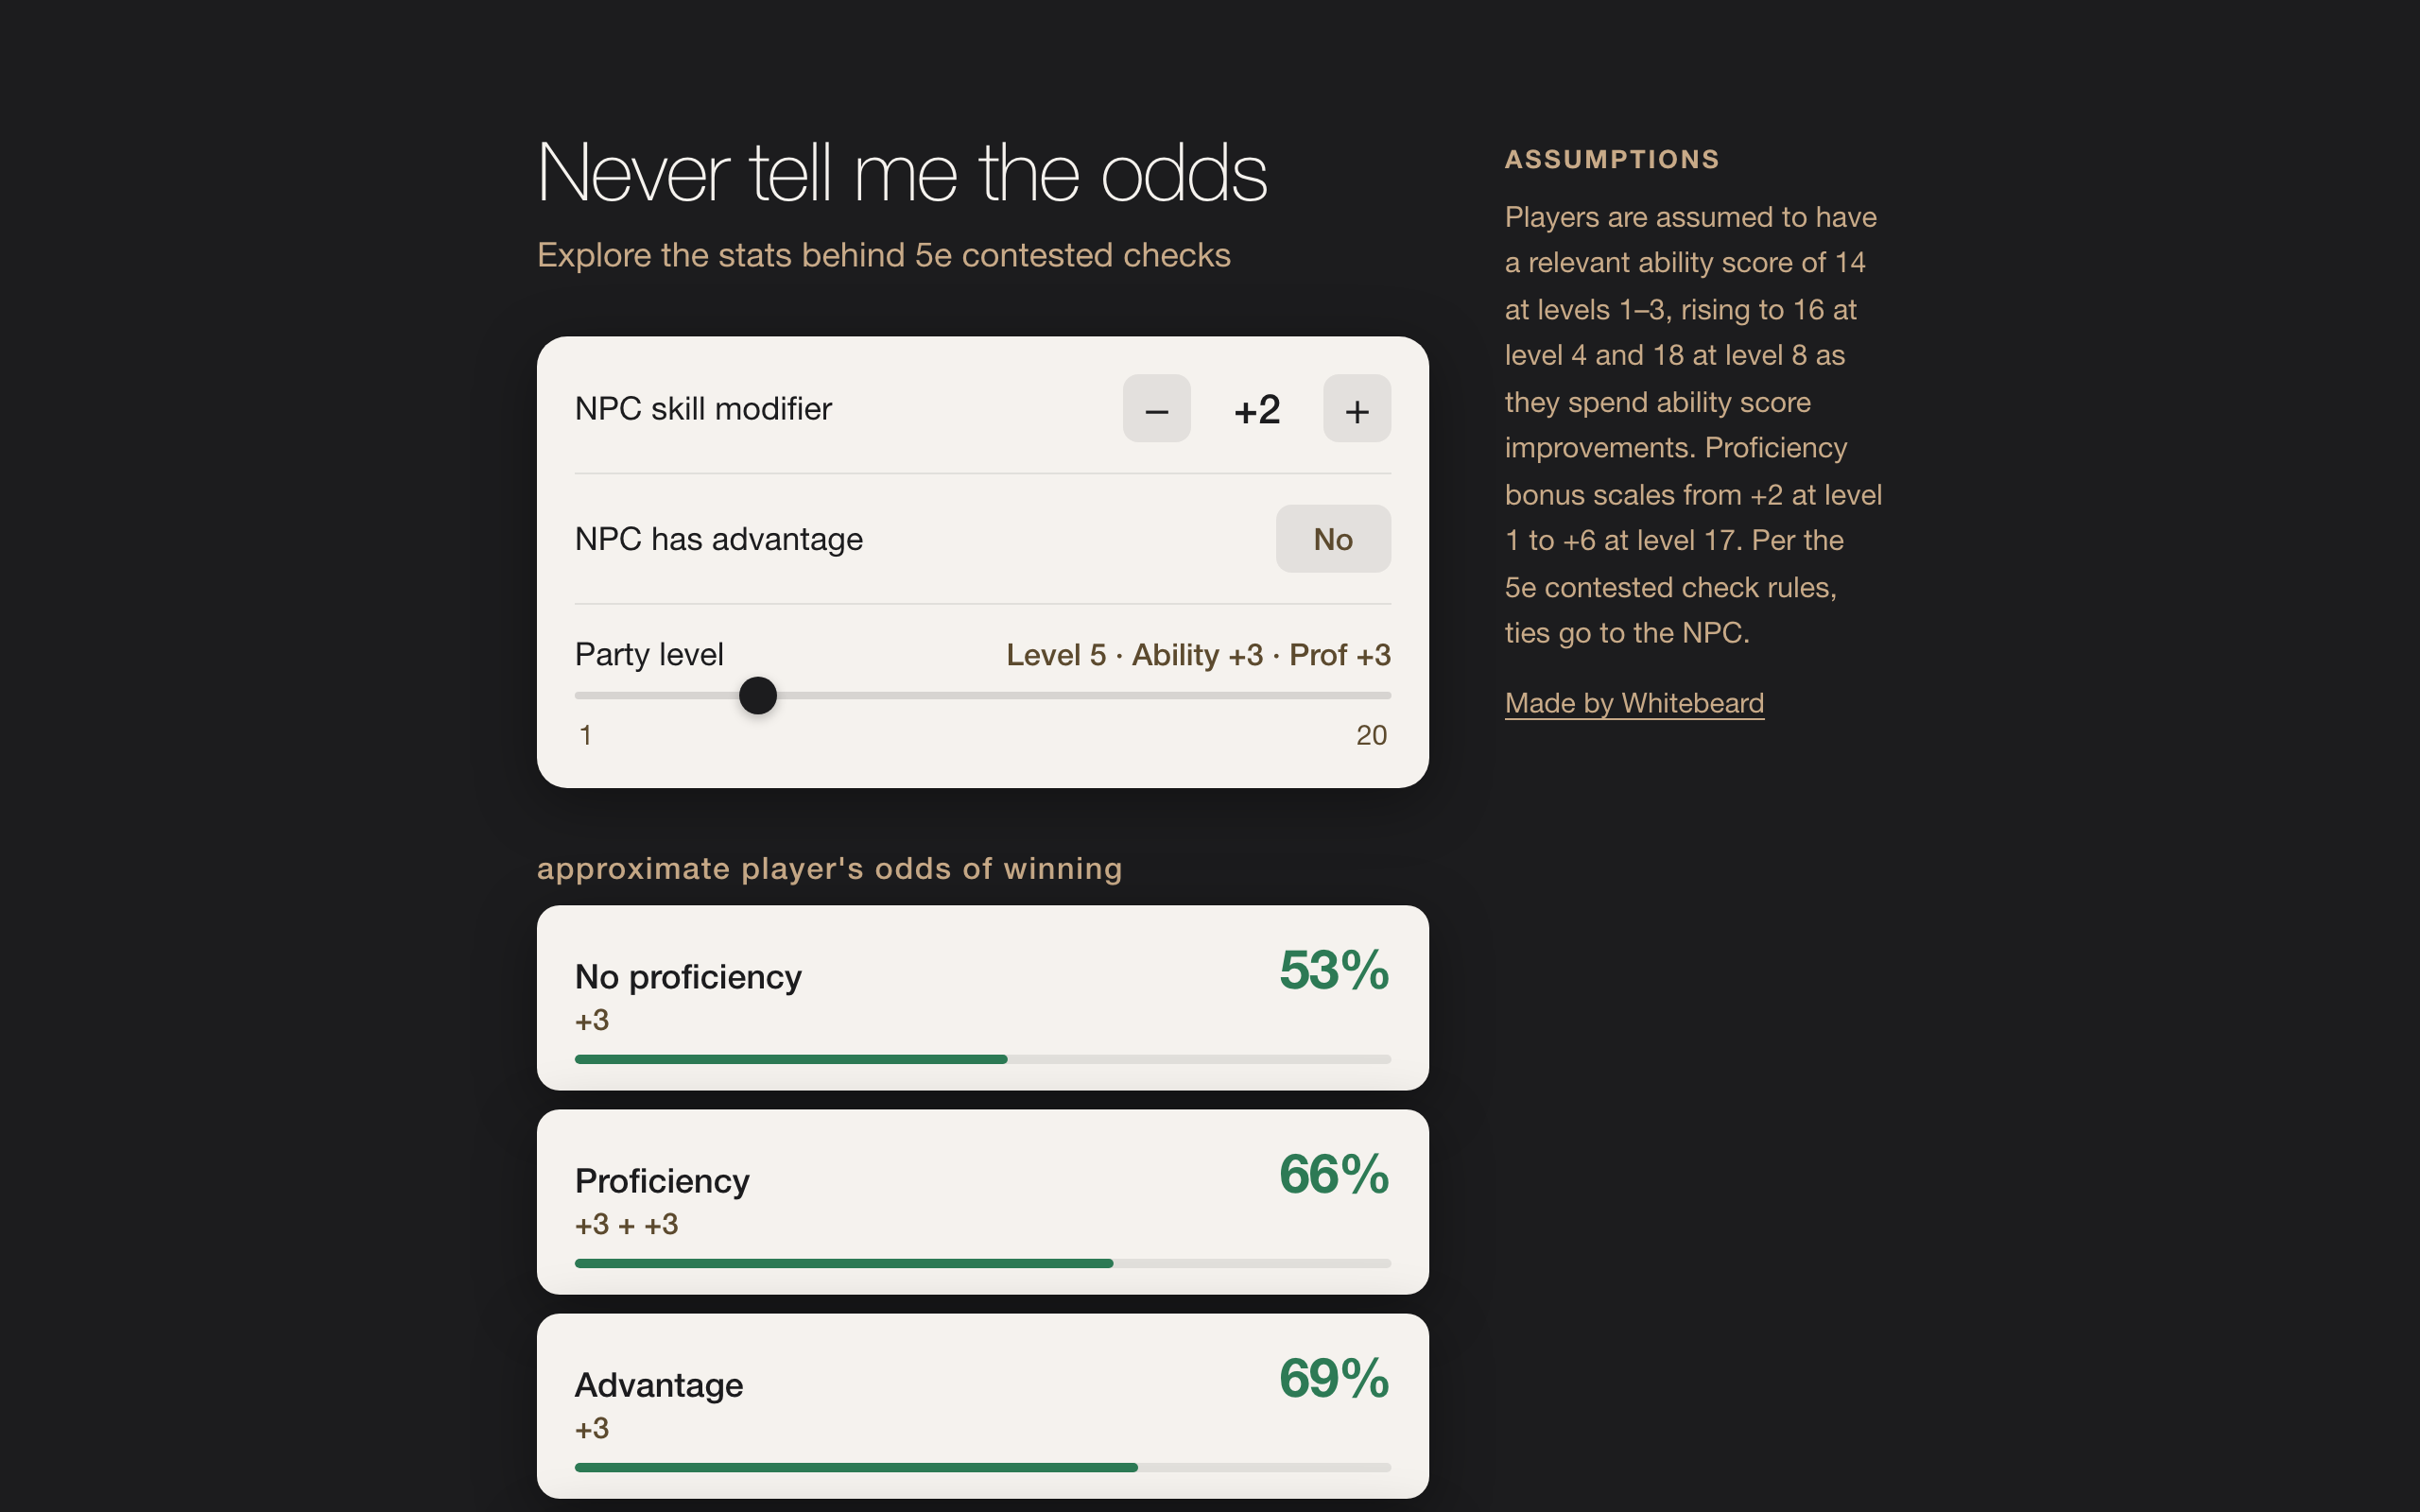Image resolution: width=2420 pixels, height=1512 pixels.
Task: Decrease the NPC skill modifier with minus
Action: click(1156, 409)
